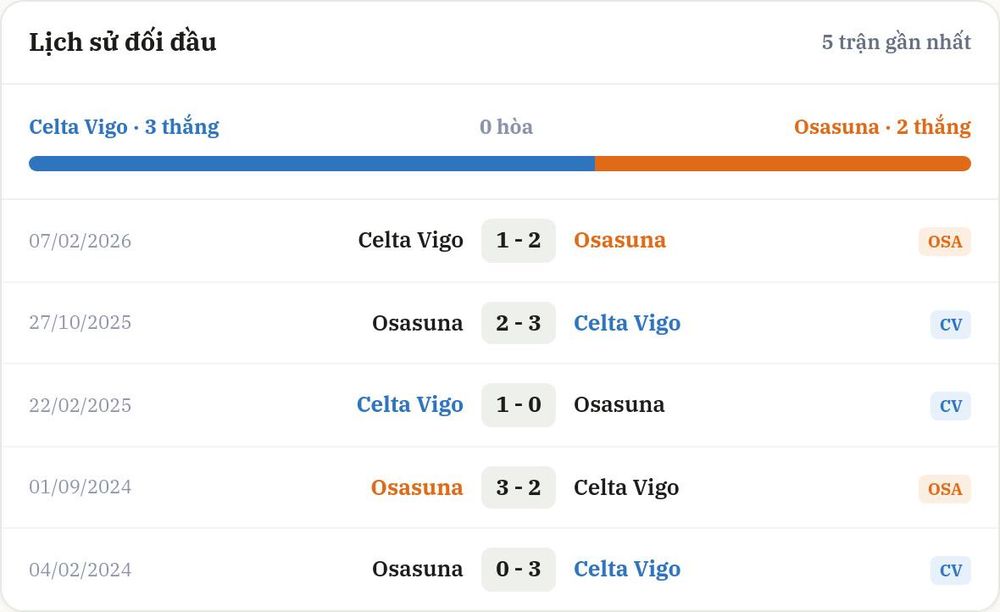This screenshot has width=1000, height=612.
Task: Select the 1 - 2 score box
Action: point(518,240)
